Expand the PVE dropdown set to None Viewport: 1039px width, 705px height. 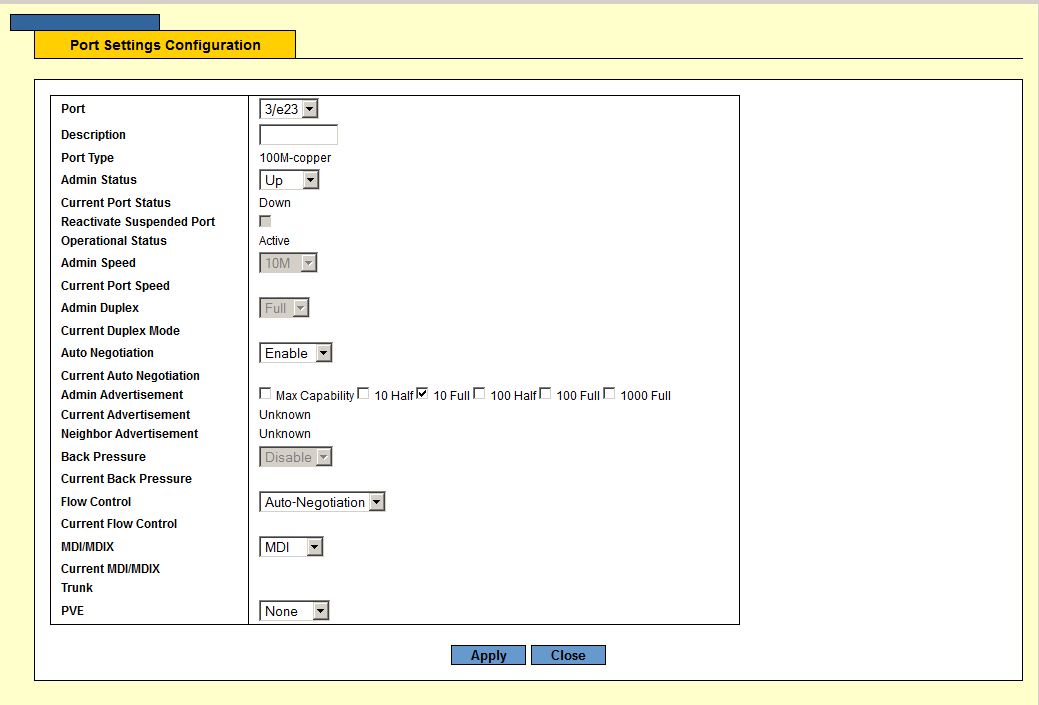tap(294, 611)
